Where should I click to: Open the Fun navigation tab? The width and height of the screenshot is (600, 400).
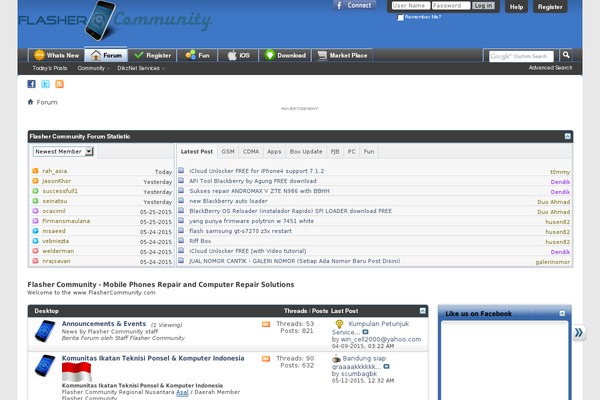tap(197, 56)
